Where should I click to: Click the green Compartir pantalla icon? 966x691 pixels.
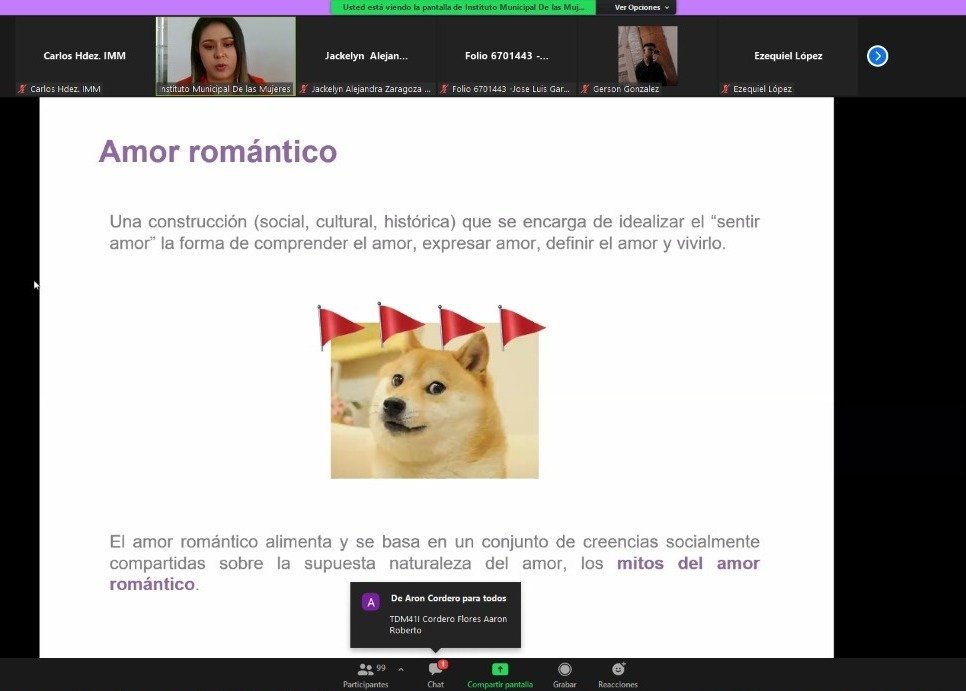(x=500, y=669)
